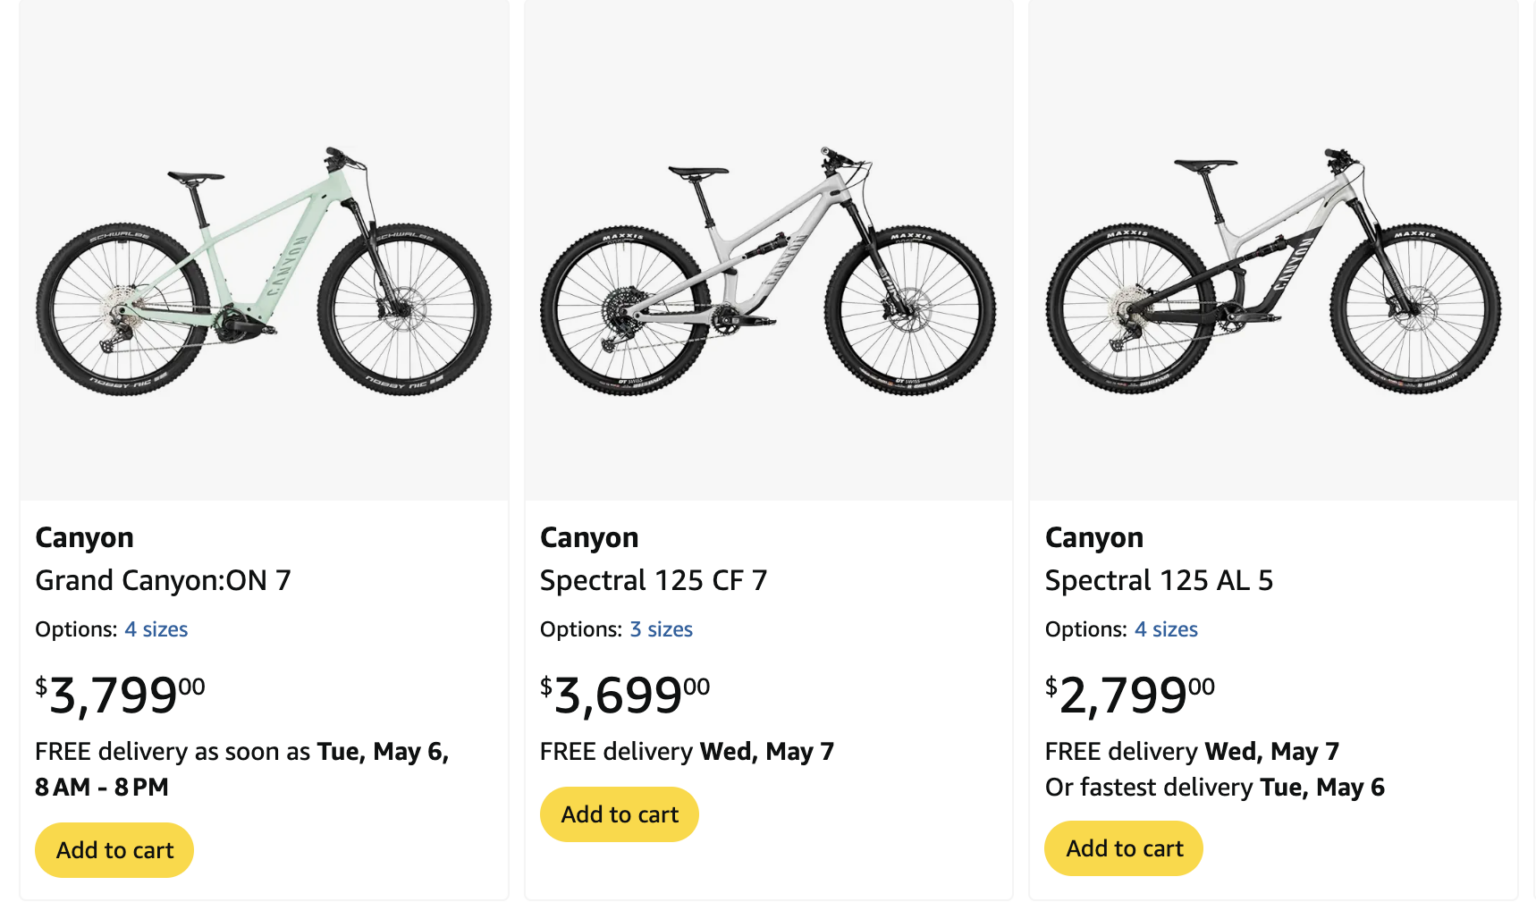Open the Spectral 125 CF 7 product page
This screenshot has width=1536, height=919.
pyautogui.click(x=653, y=580)
